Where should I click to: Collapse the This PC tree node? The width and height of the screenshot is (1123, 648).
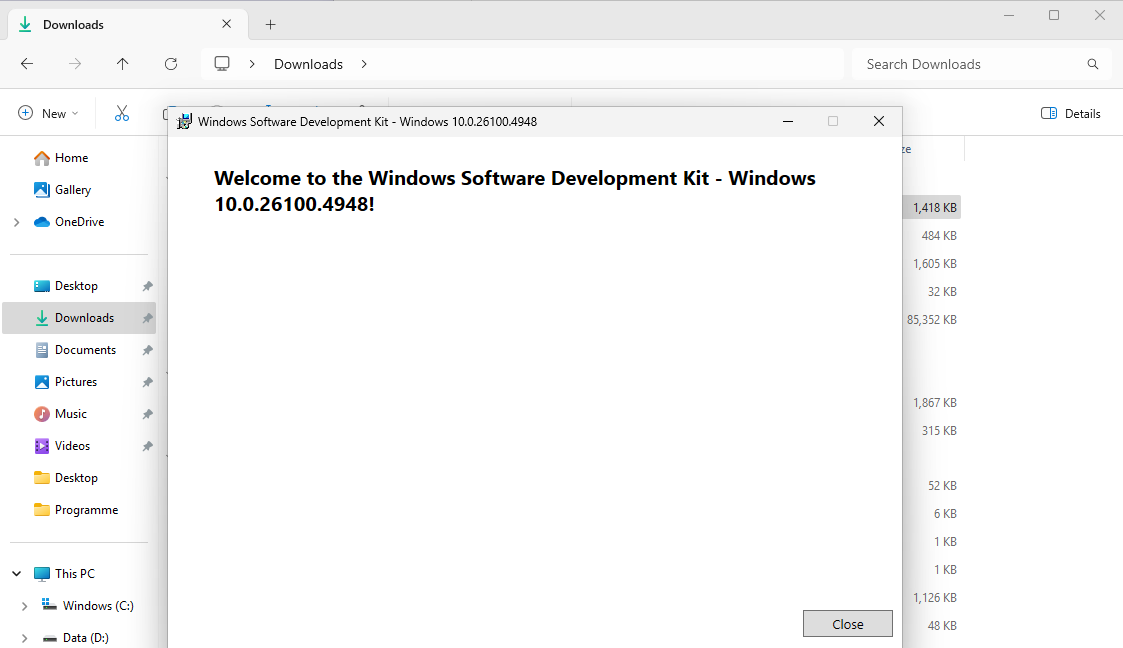16,574
